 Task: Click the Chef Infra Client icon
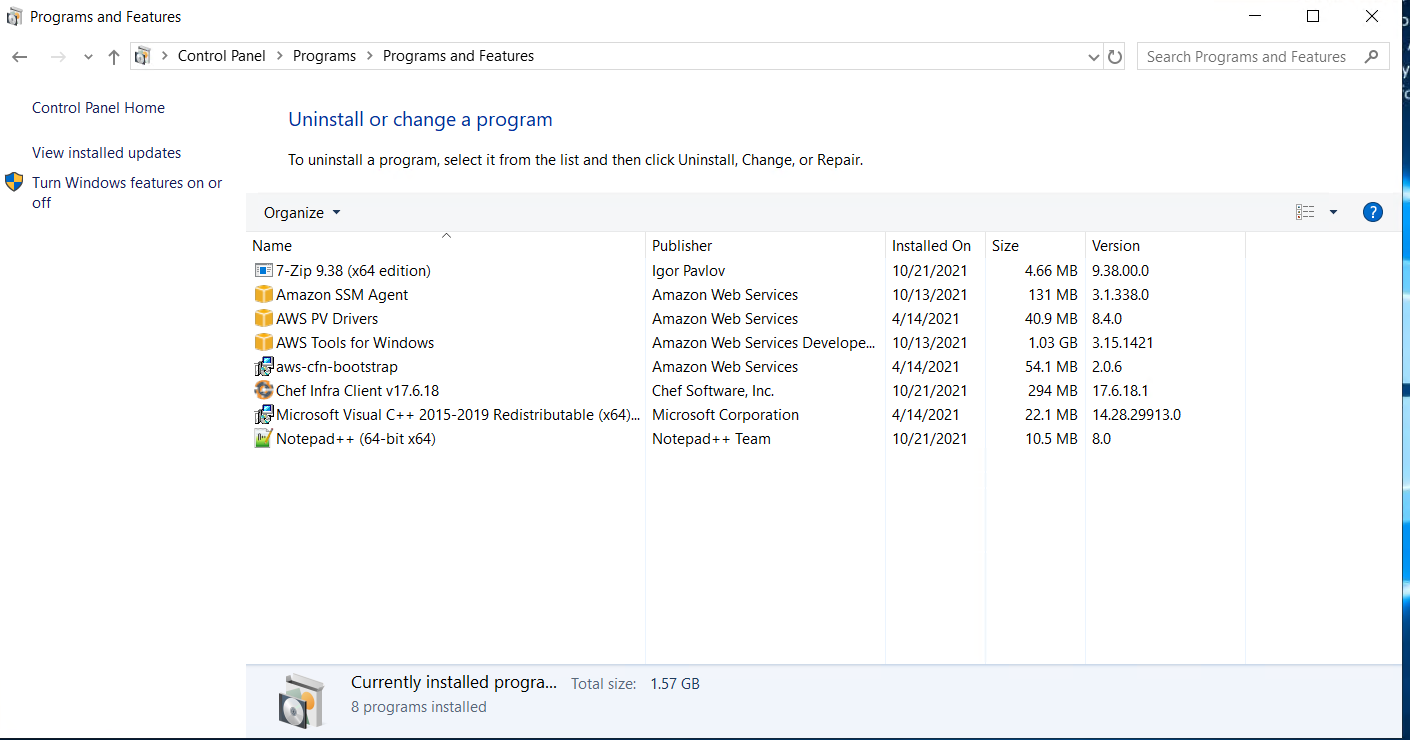(263, 391)
